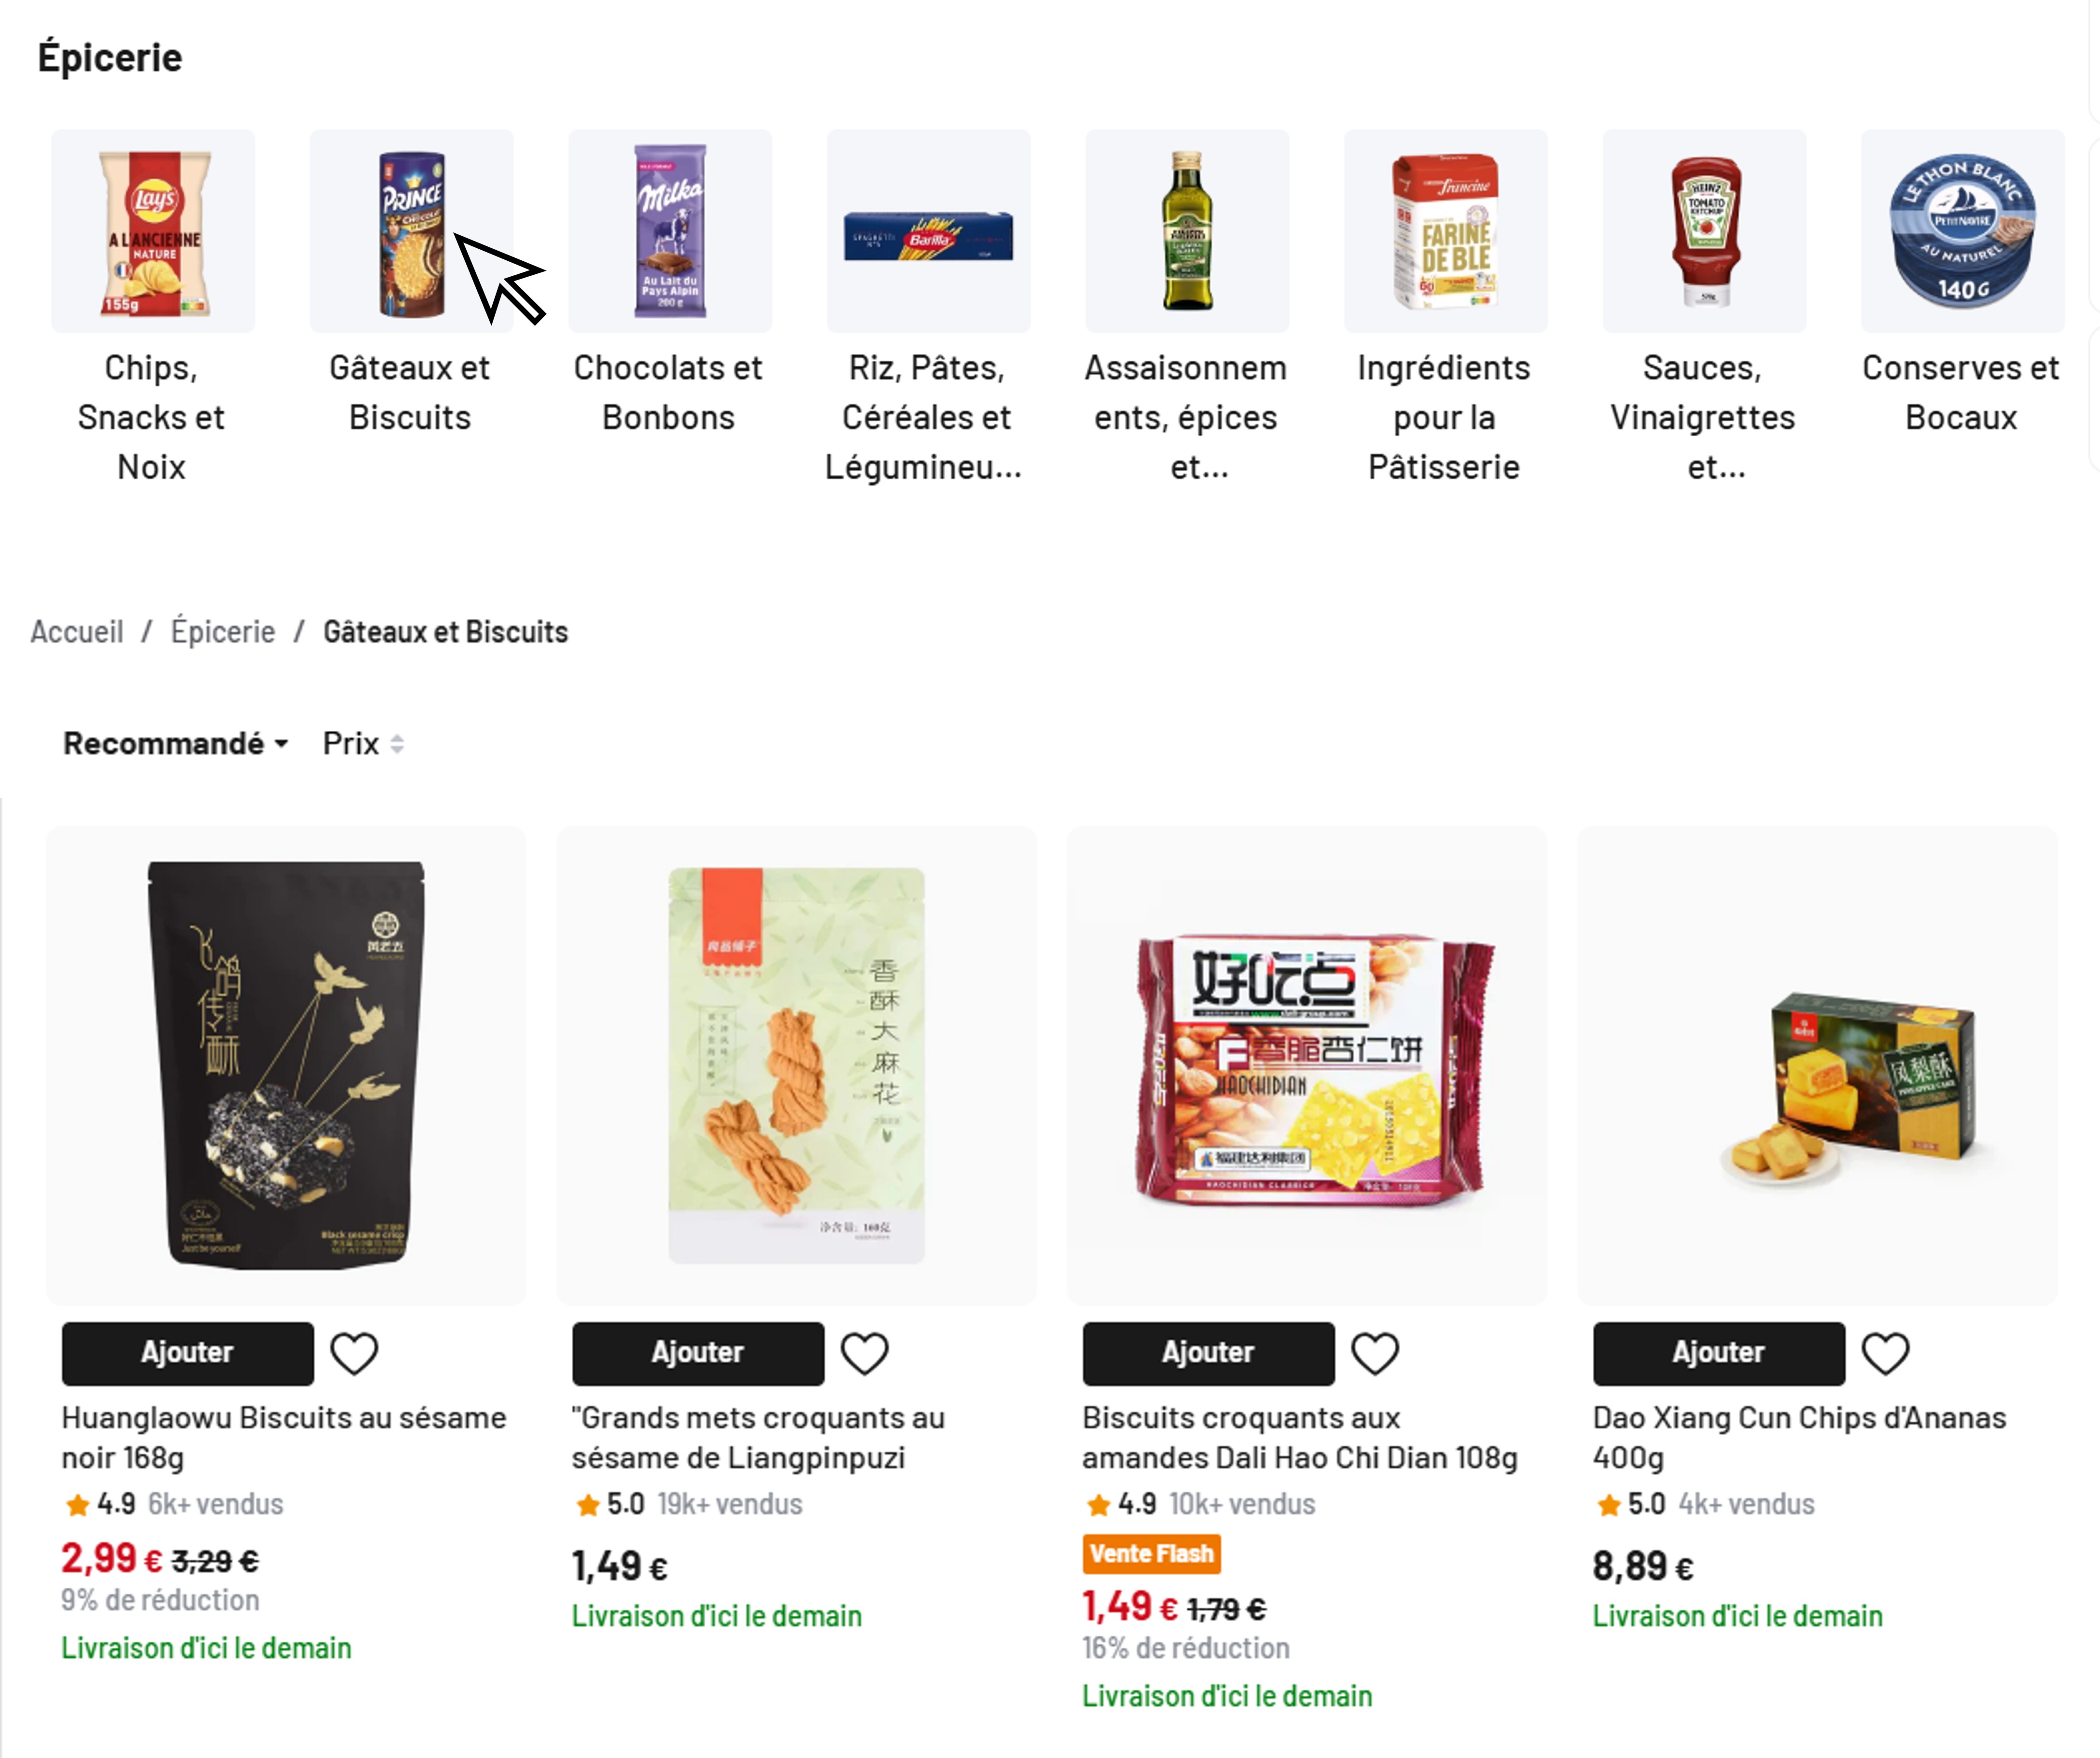
Task: Choose the olive oil Assaisonnements category icon
Action: pyautogui.click(x=1187, y=231)
